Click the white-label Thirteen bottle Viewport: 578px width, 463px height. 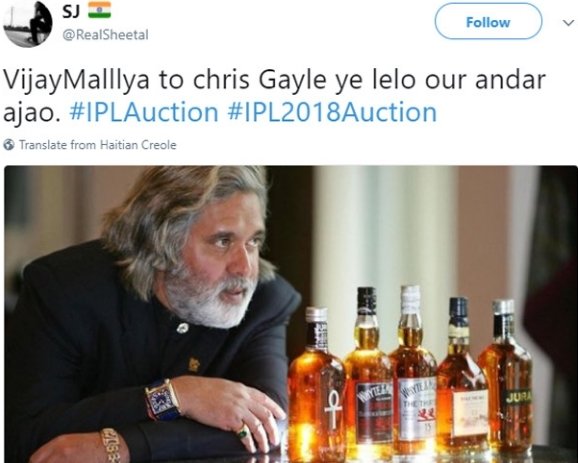413,370
